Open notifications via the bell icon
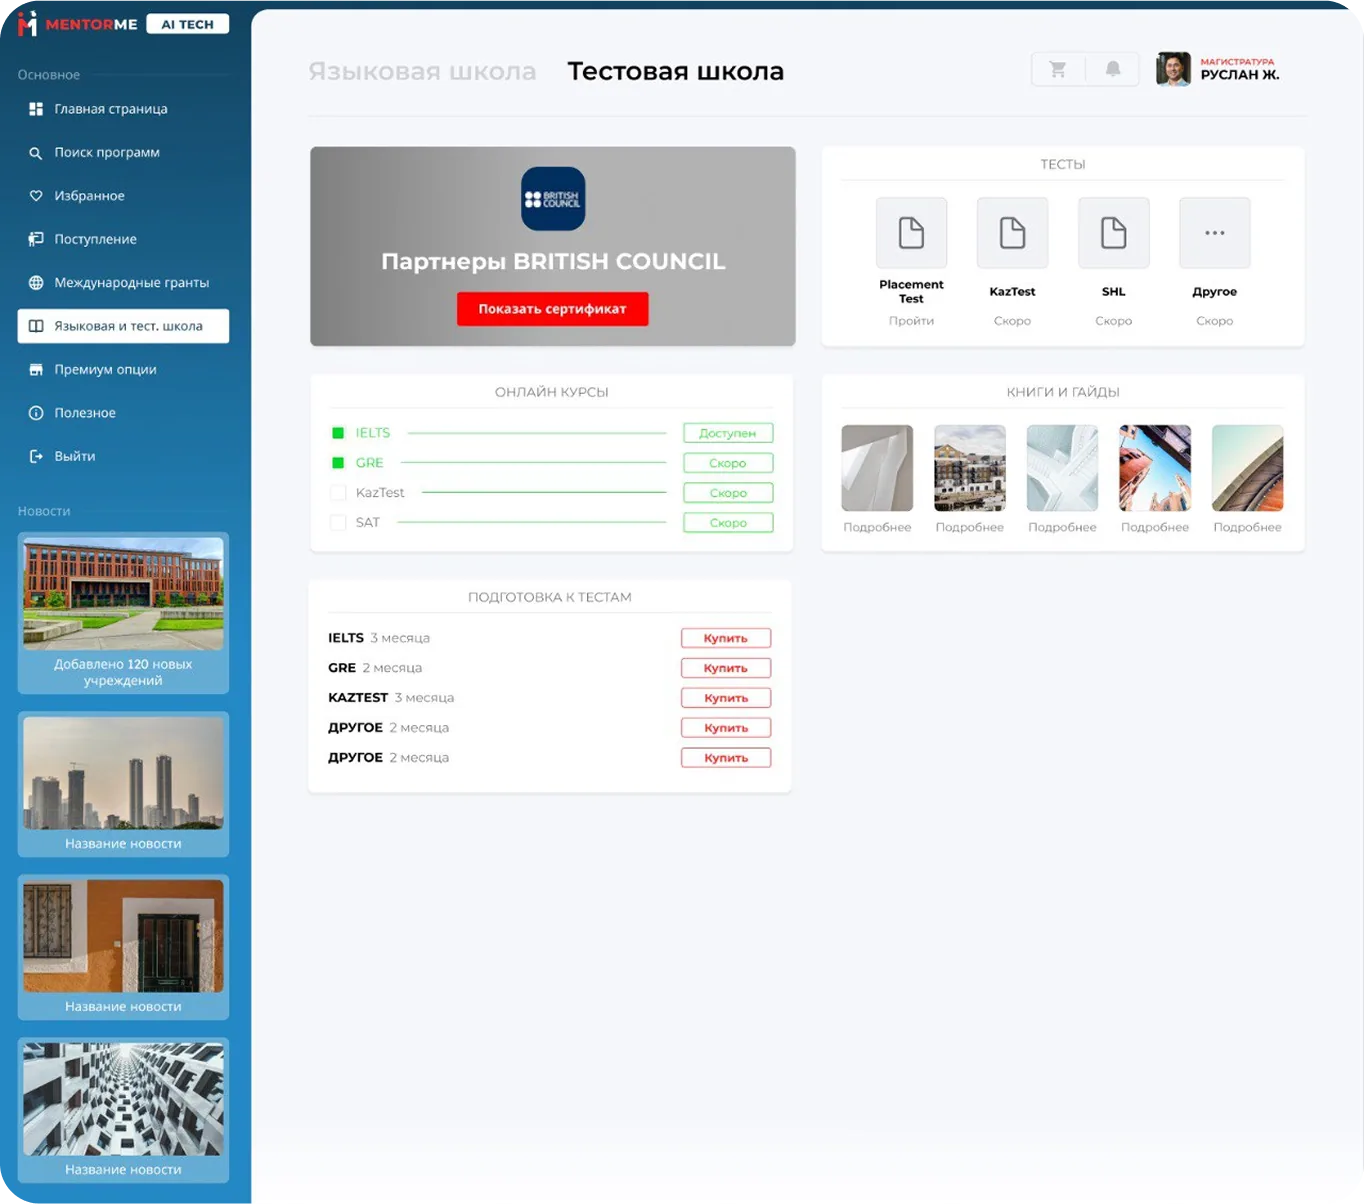The height and width of the screenshot is (1204, 1364). 1113,69
